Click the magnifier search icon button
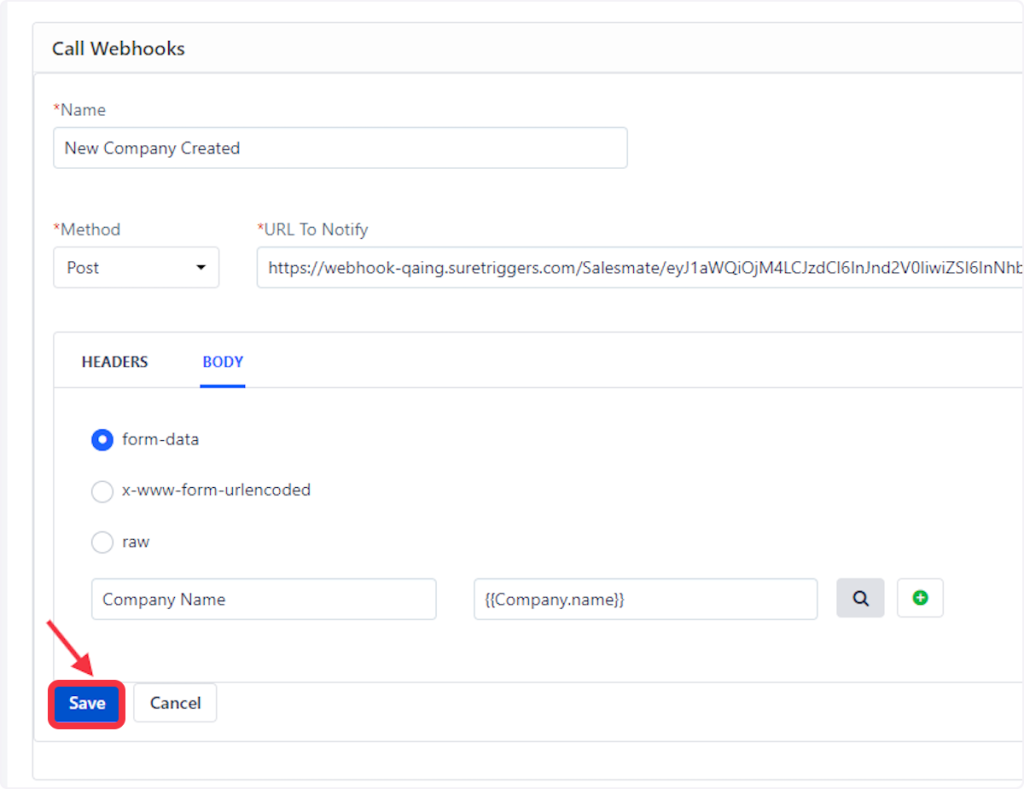The height and width of the screenshot is (789, 1024). [860, 598]
